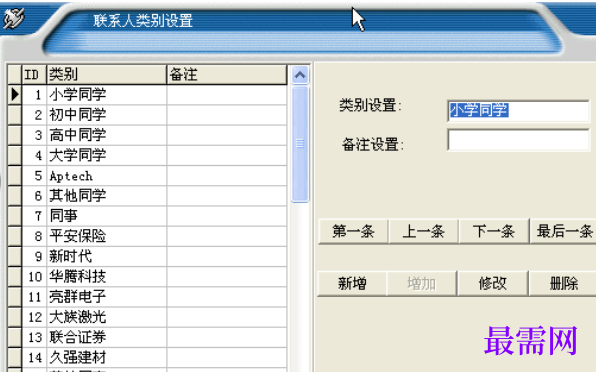The height and width of the screenshot is (372, 596).
Task: Go to first record with 第一条
Action: click(353, 231)
